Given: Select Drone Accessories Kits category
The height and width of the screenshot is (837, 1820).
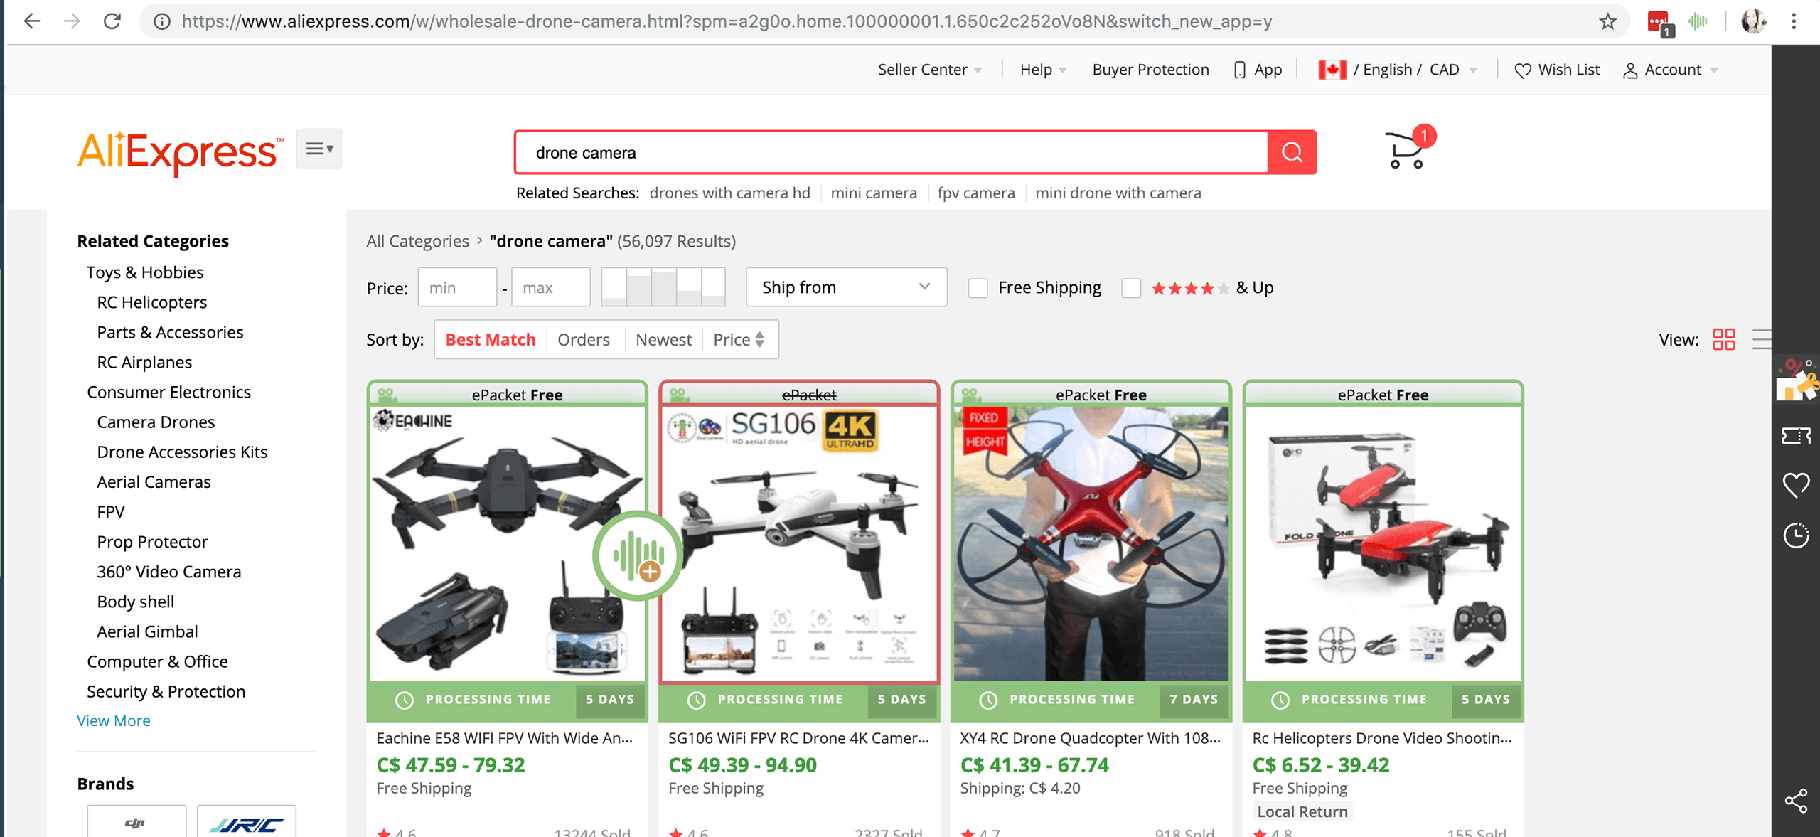Looking at the screenshot, I should (182, 452).
